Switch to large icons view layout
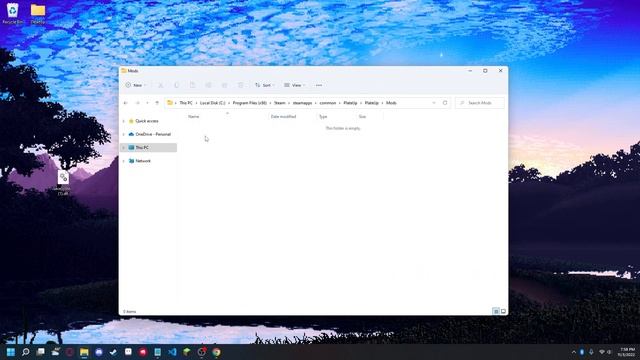640x360 pixels. pyautogui.click(x=503, y=311)
